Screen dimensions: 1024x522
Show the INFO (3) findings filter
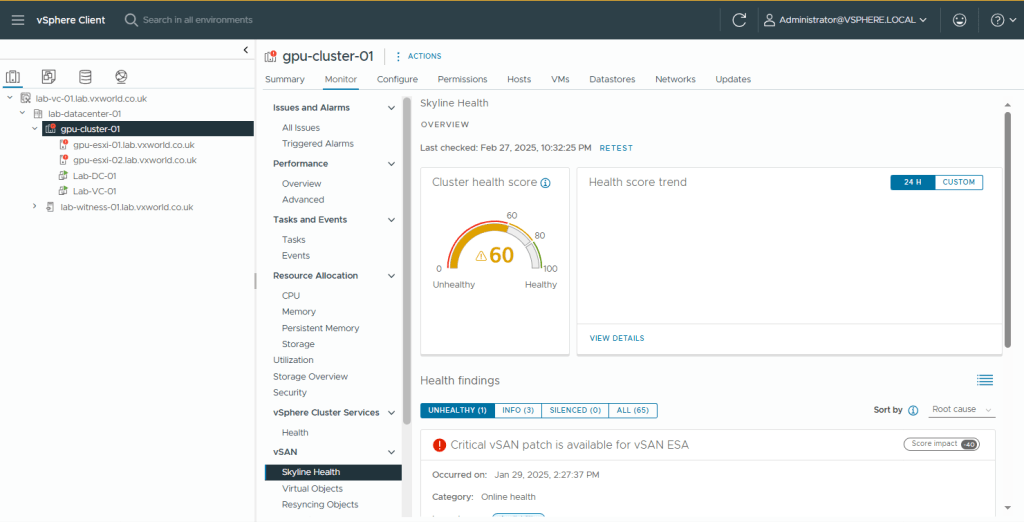(x=517, y=410)
